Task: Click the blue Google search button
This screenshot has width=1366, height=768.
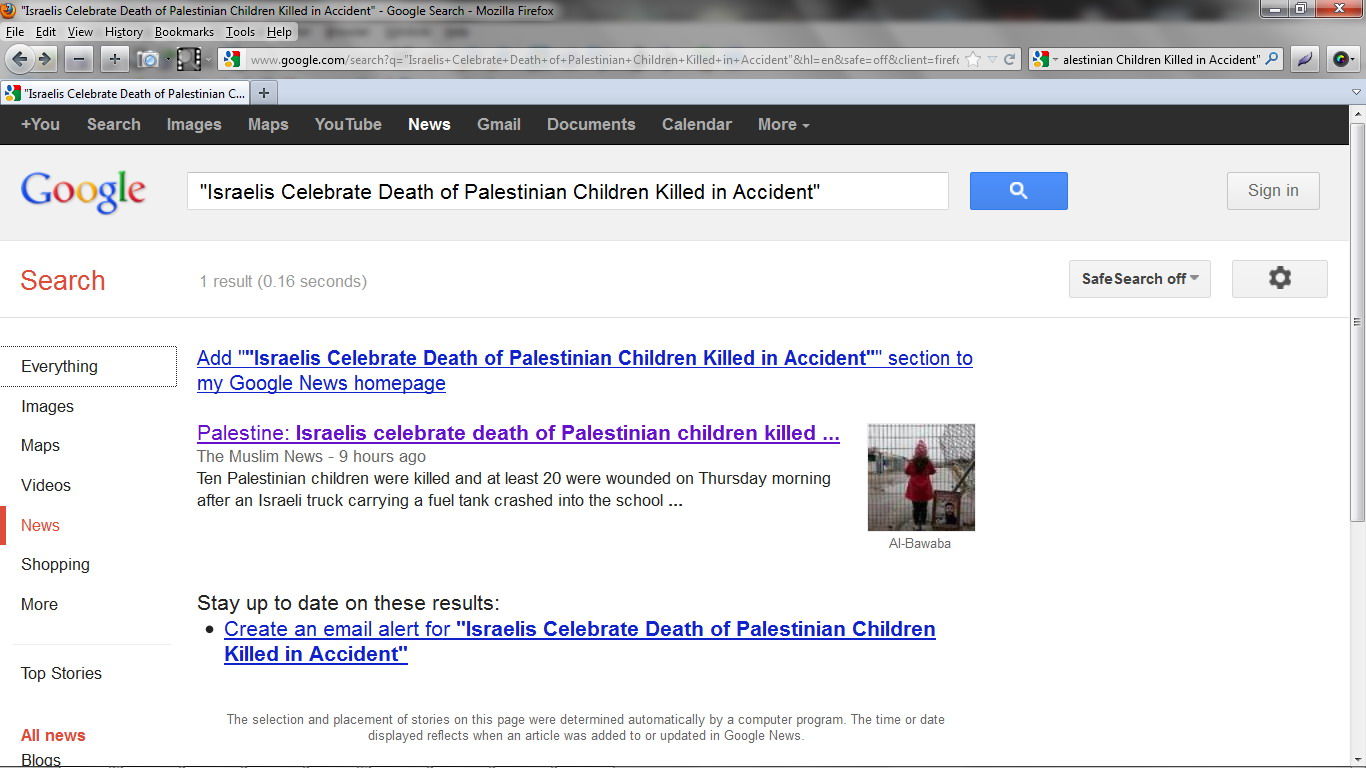Action: coord(1018,190)
